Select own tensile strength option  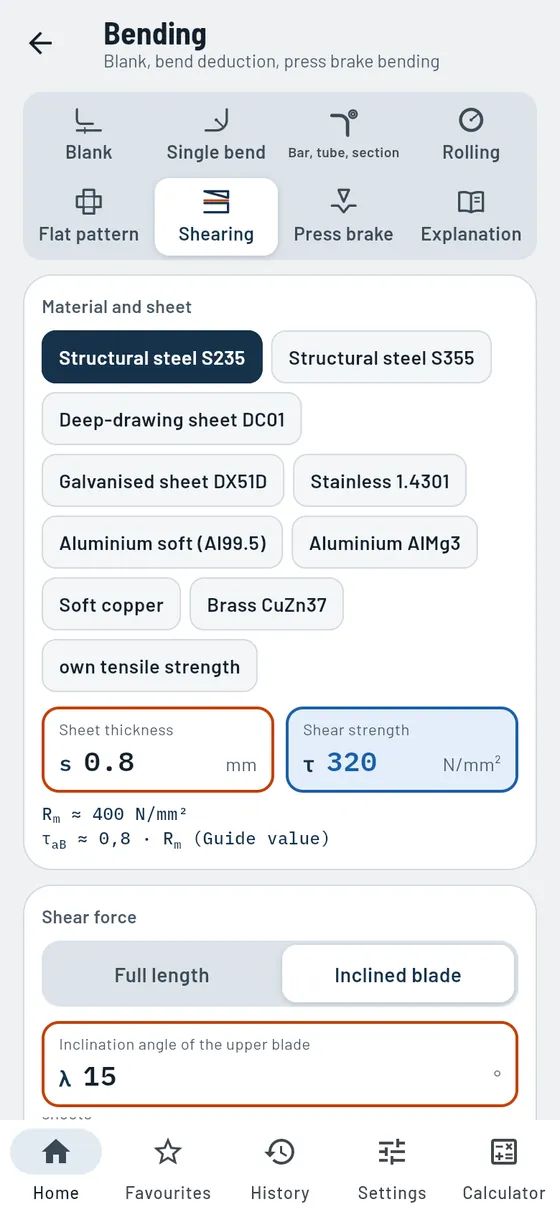[150, 667]
